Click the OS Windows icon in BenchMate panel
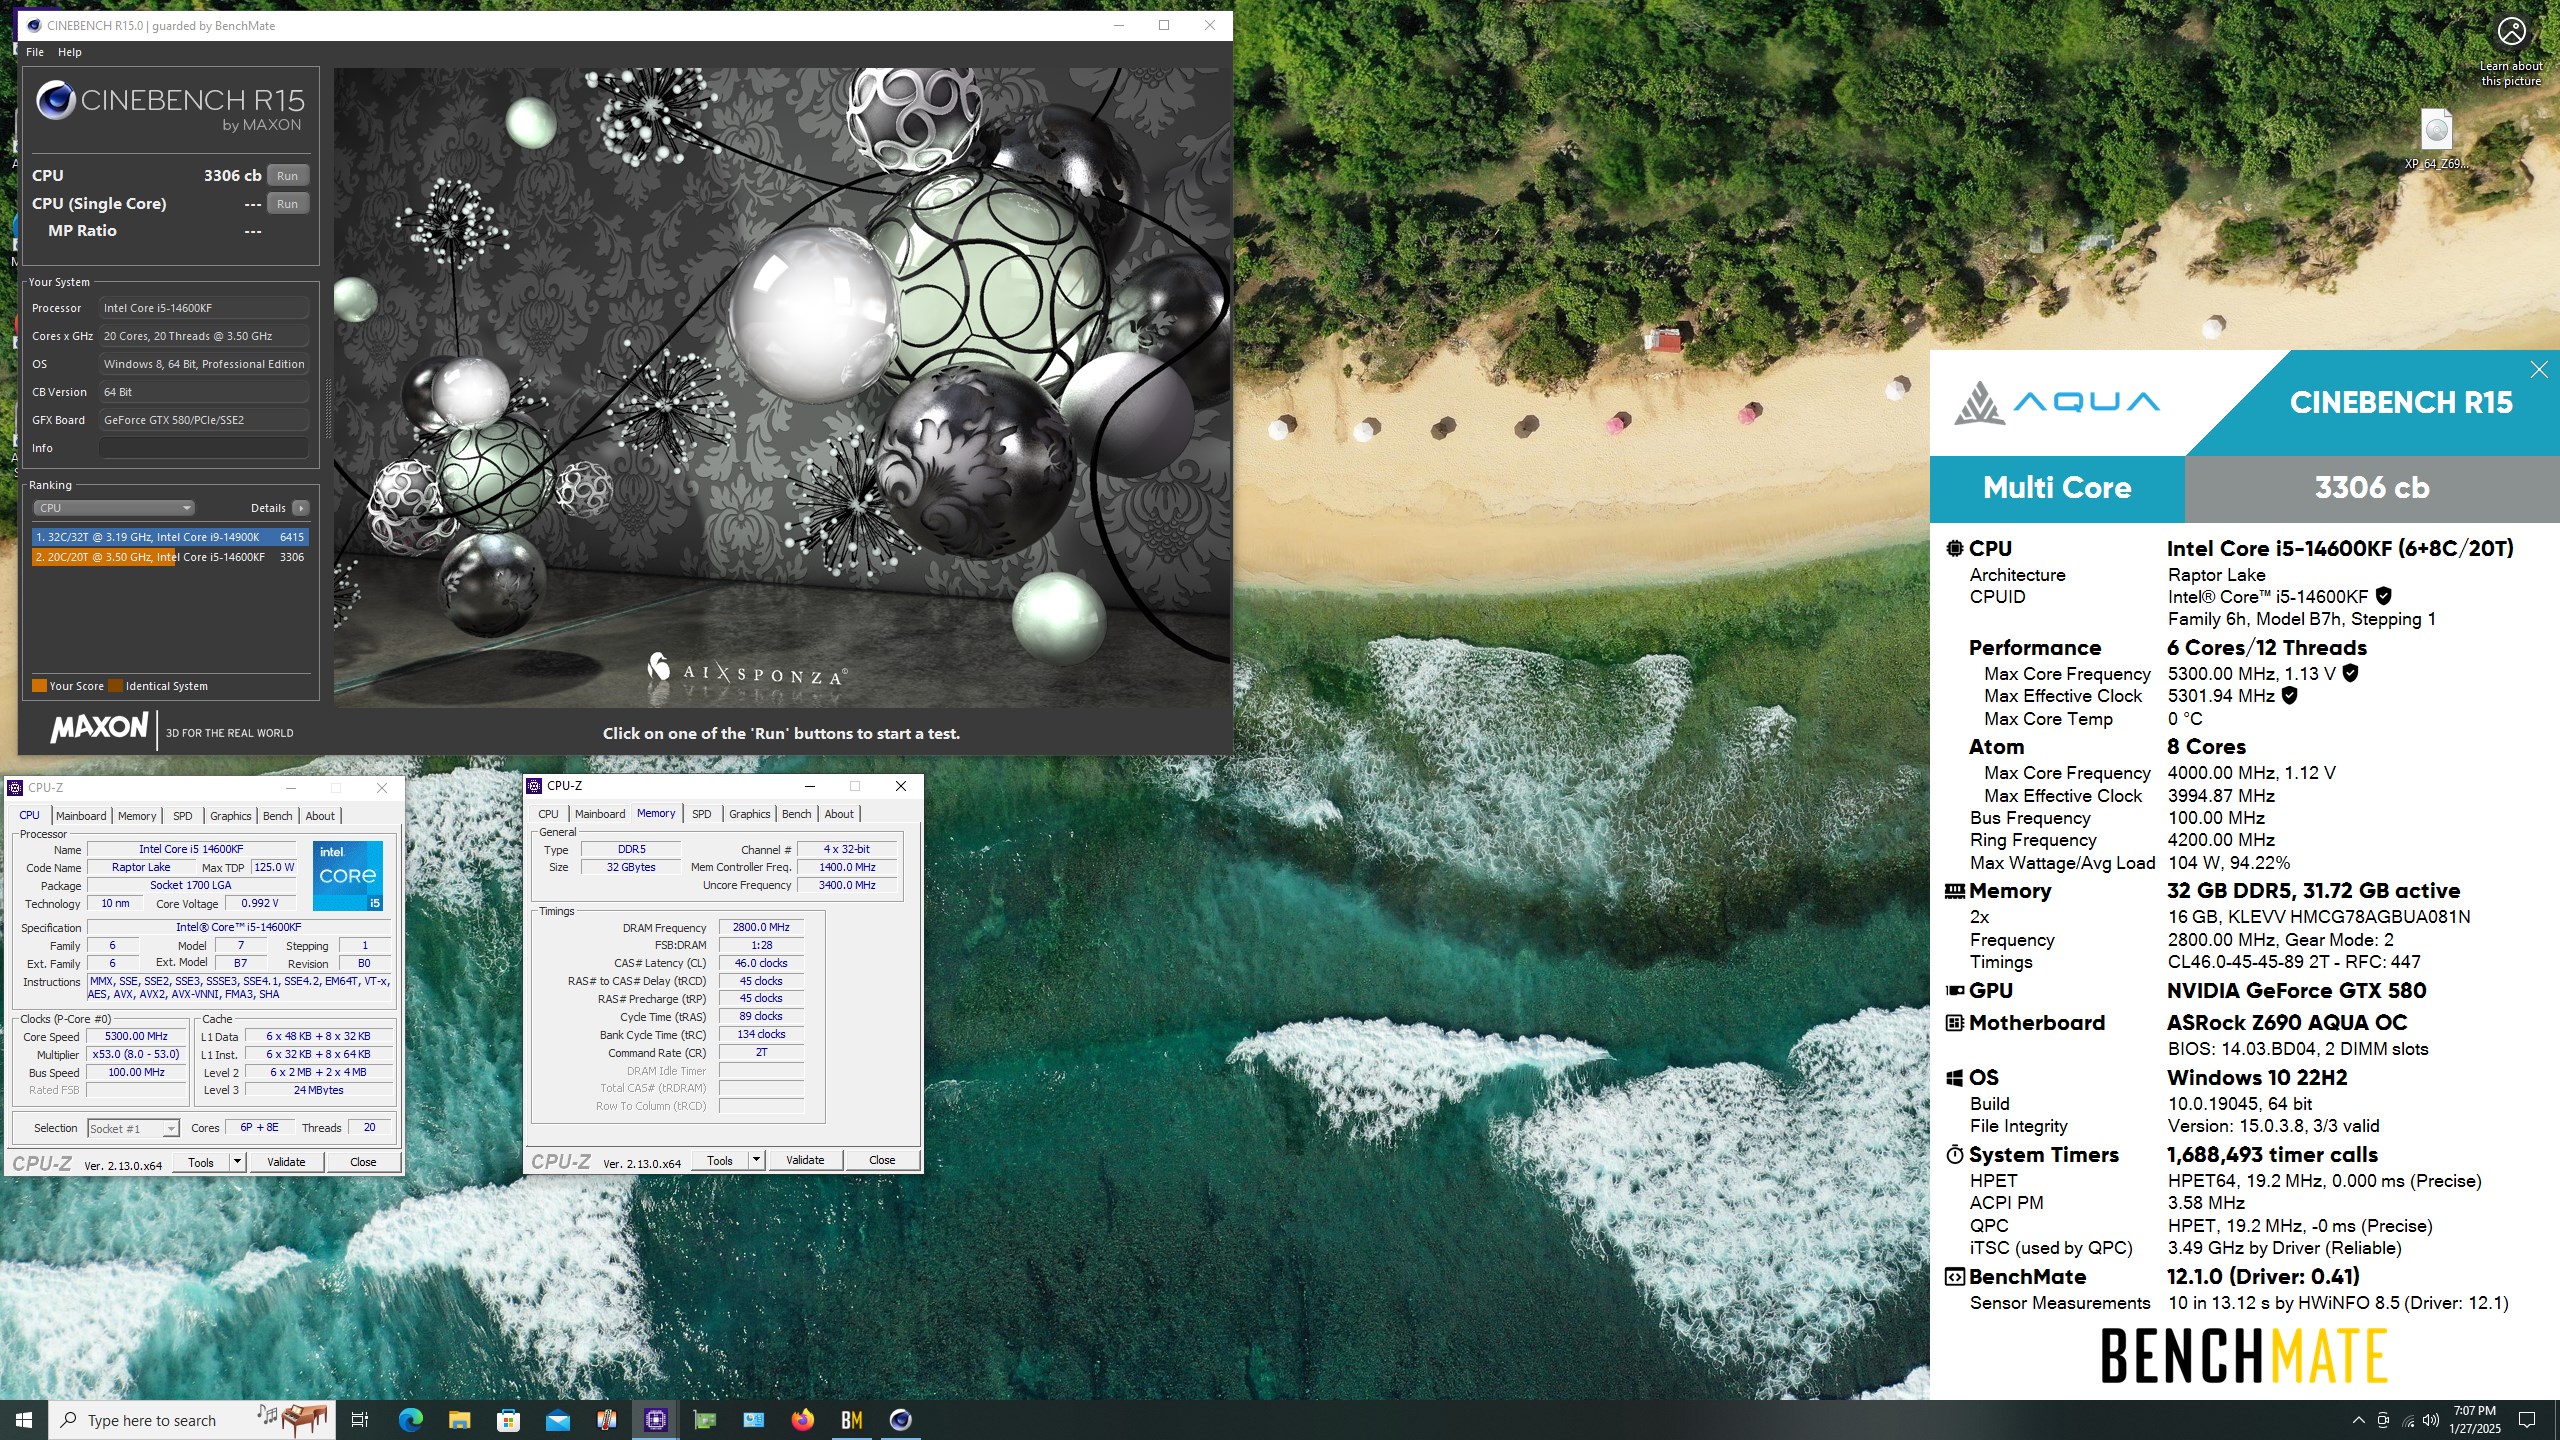The image size is (2560, 1440). [x=1955, y=1078]
